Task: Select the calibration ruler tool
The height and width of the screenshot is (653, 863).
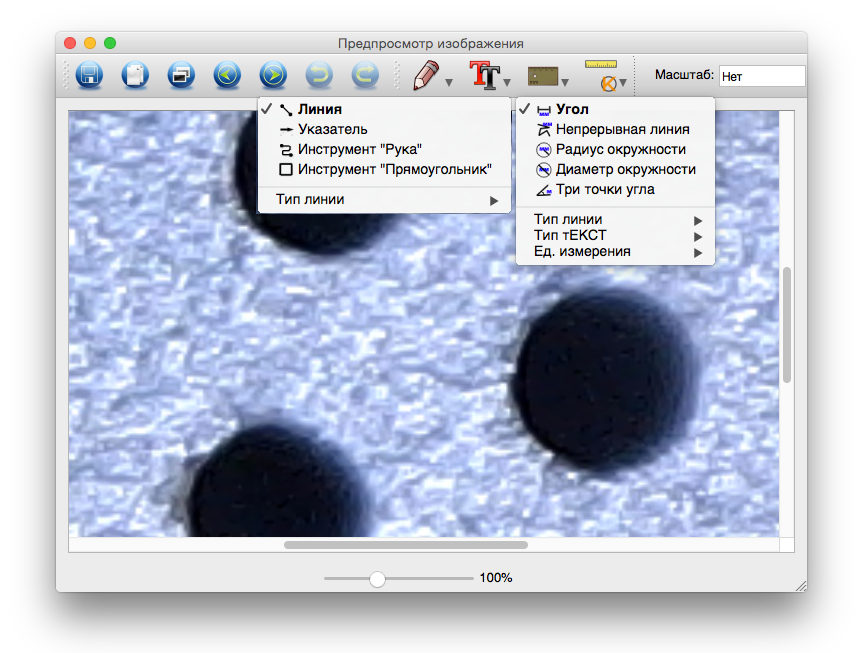Action: coord(602,75)
